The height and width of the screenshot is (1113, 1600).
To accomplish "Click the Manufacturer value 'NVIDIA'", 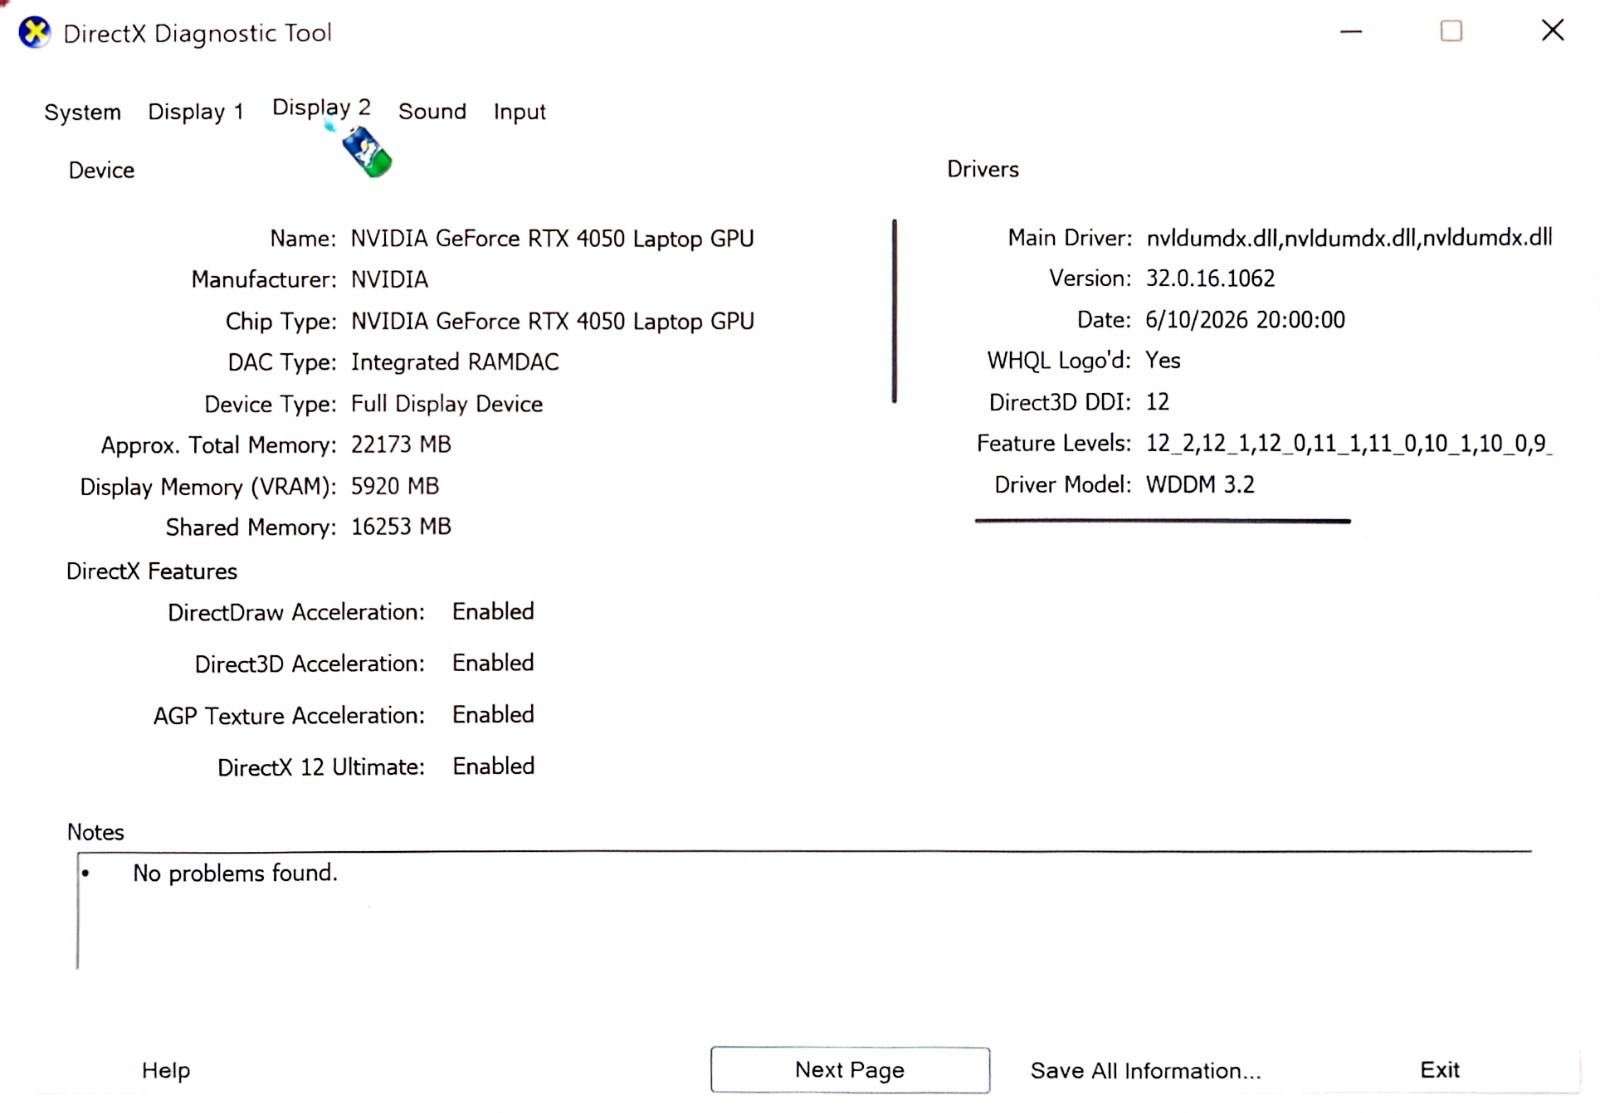I will pos(389,280).
